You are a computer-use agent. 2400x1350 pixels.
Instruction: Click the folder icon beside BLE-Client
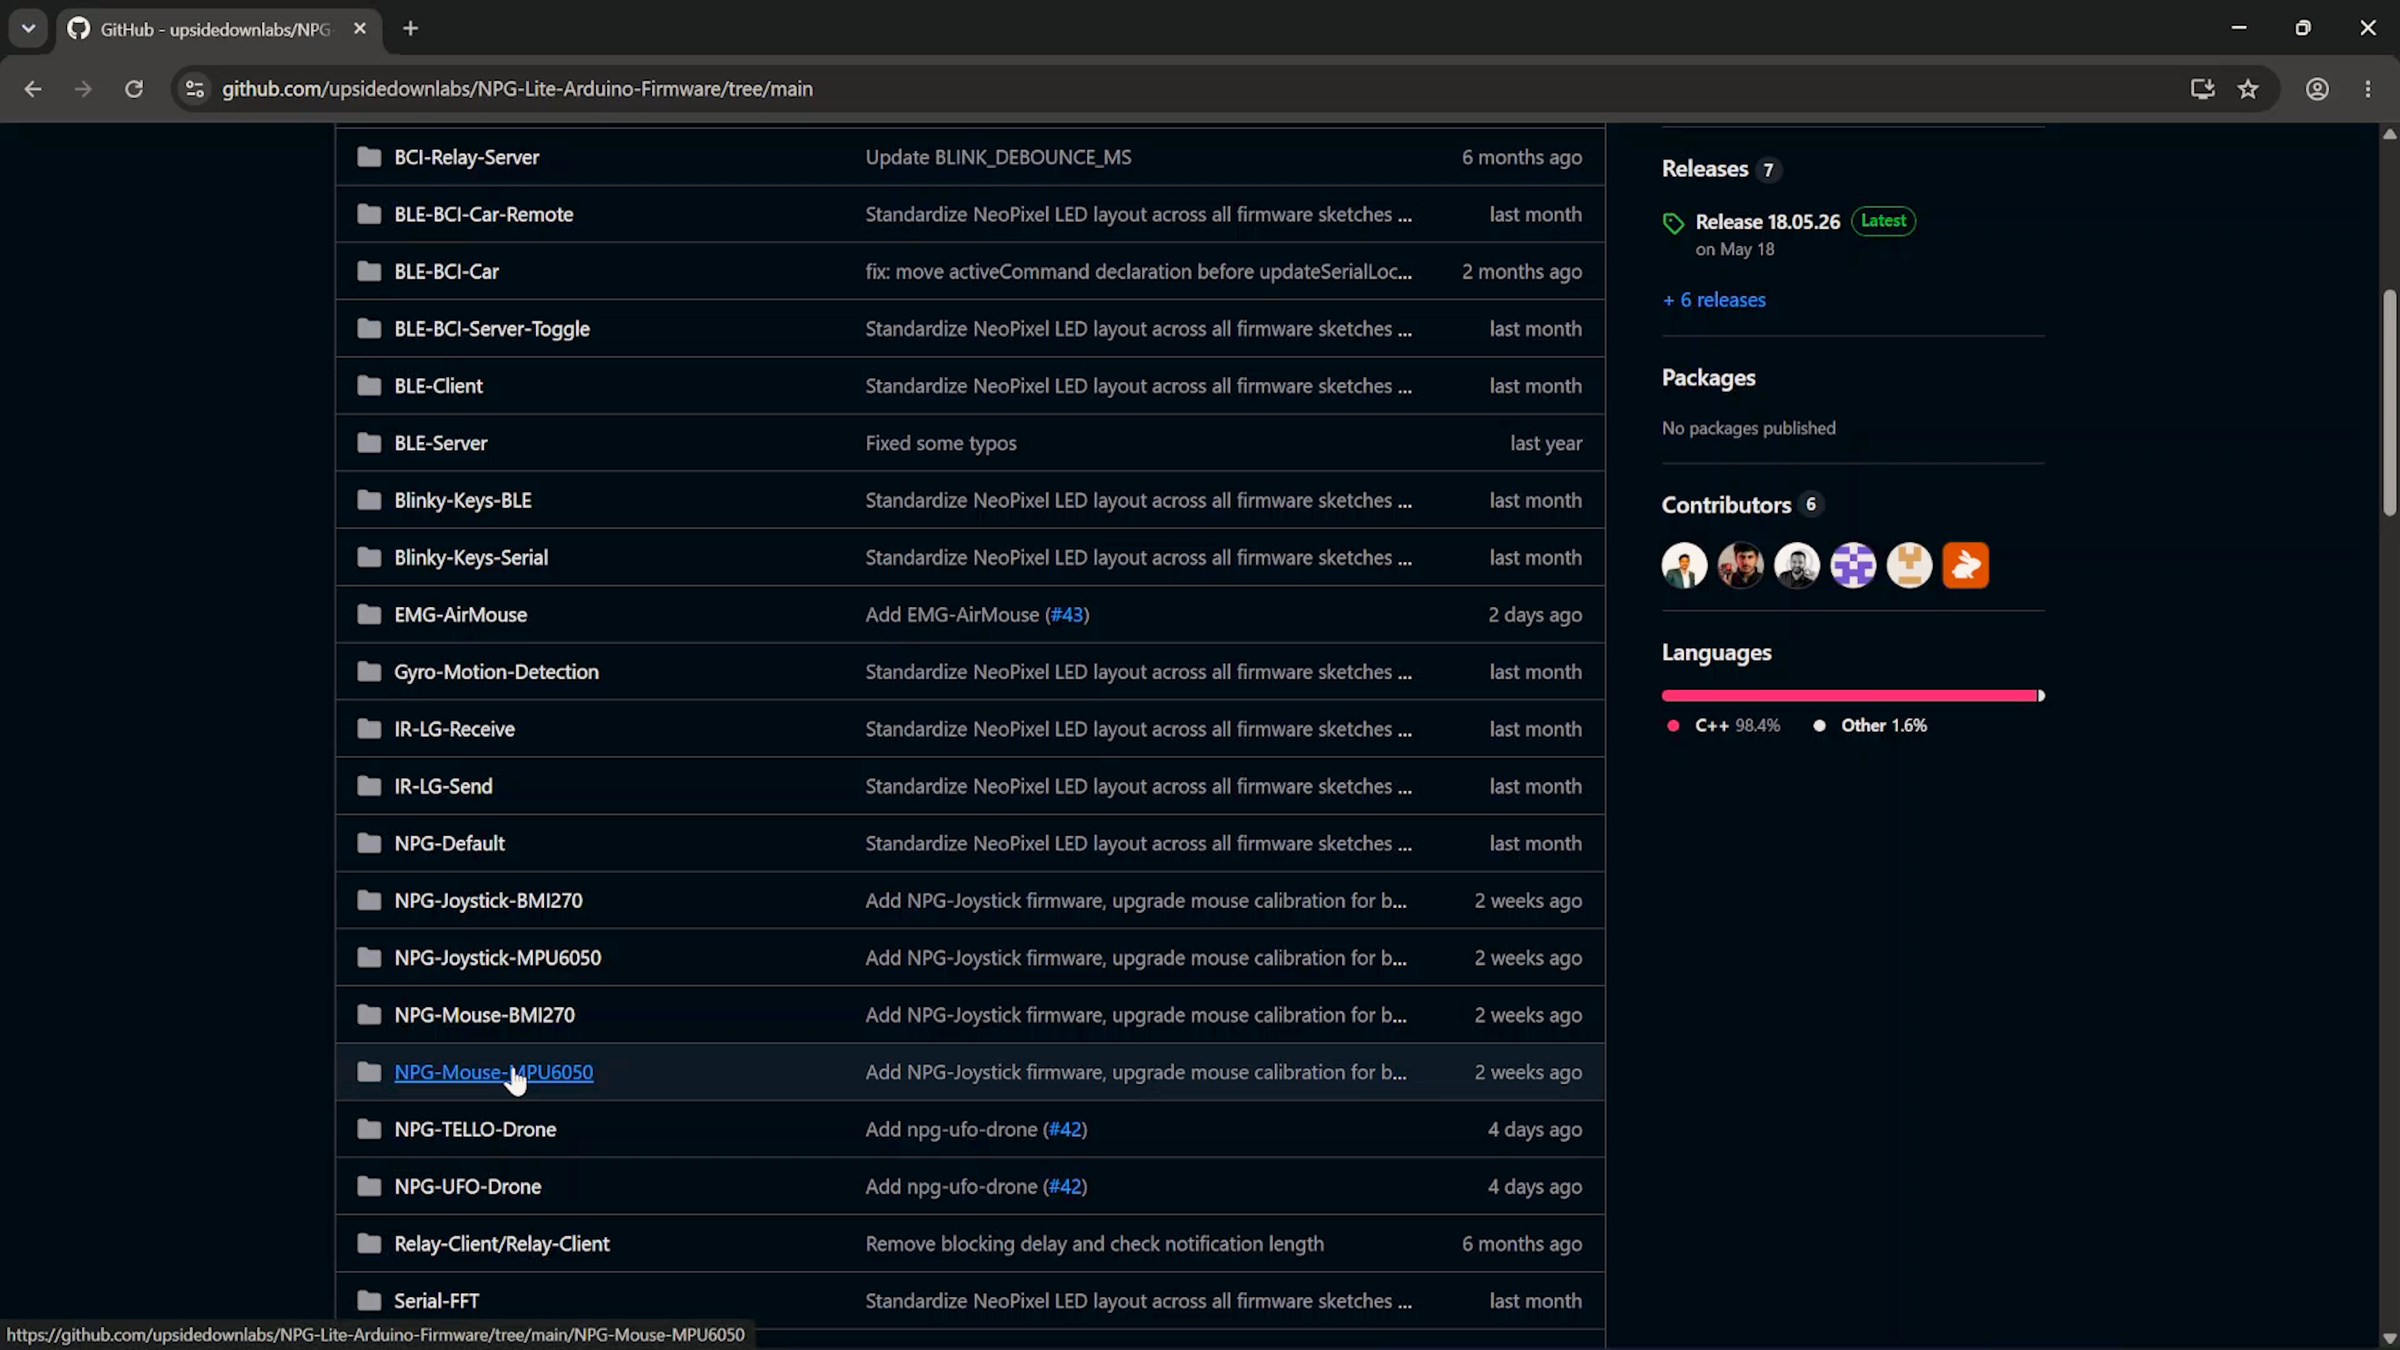point(369,386)
